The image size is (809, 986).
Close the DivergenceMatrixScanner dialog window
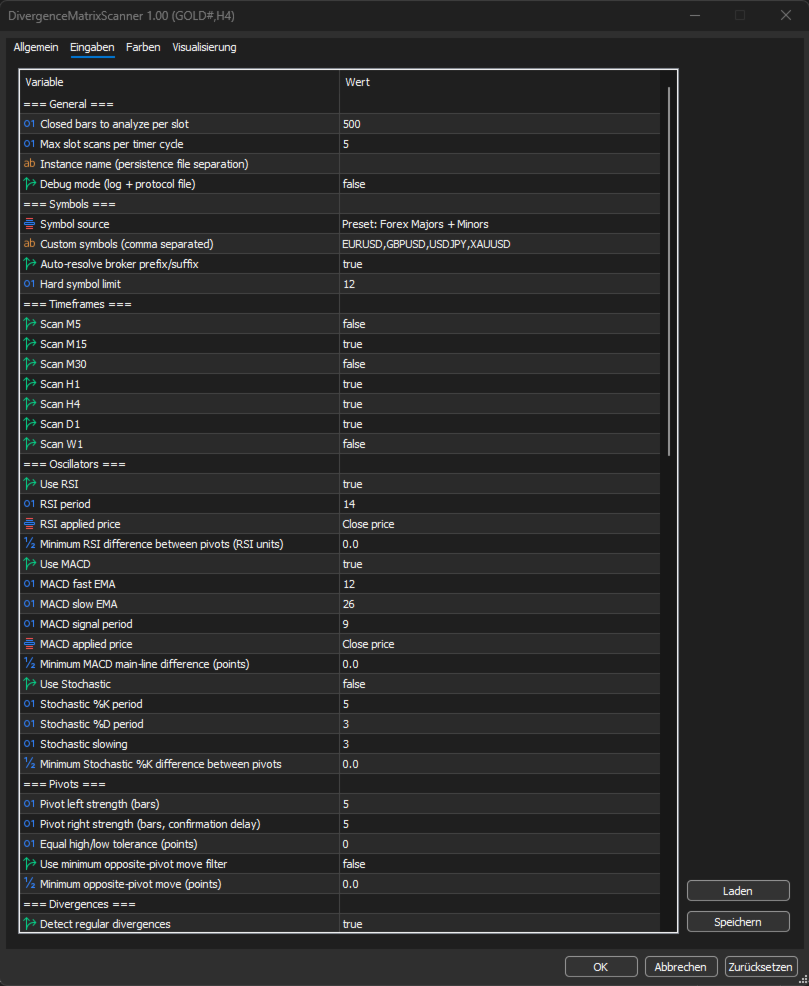786,15
